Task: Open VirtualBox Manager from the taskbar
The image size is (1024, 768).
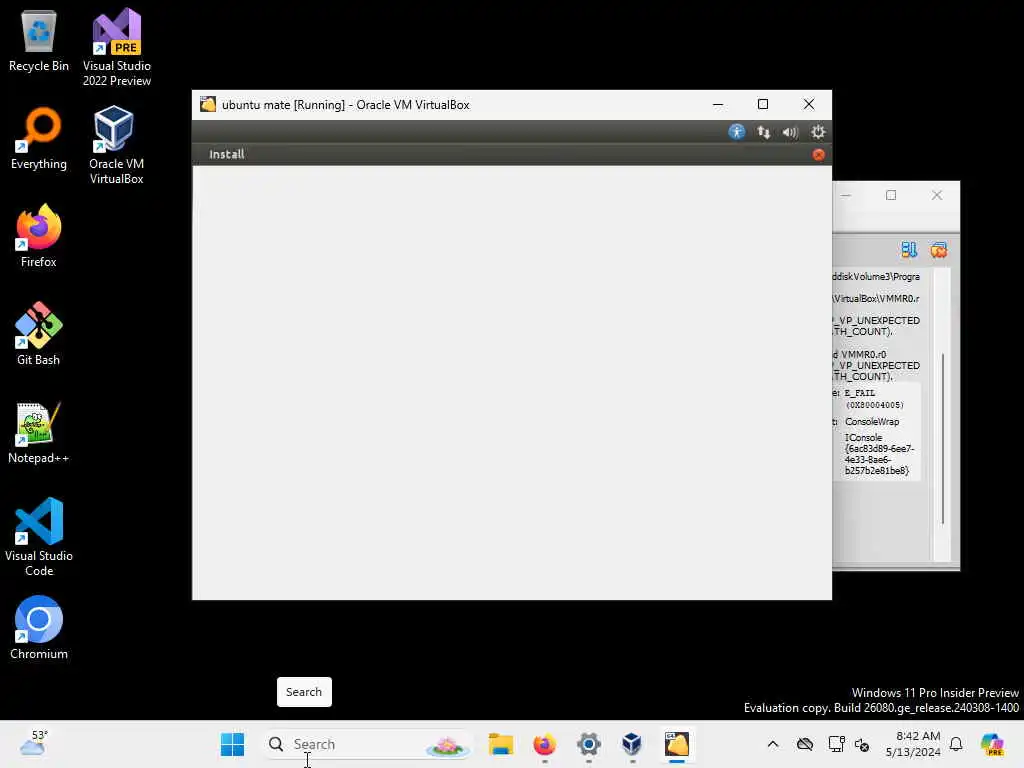Action: point(632,744)
